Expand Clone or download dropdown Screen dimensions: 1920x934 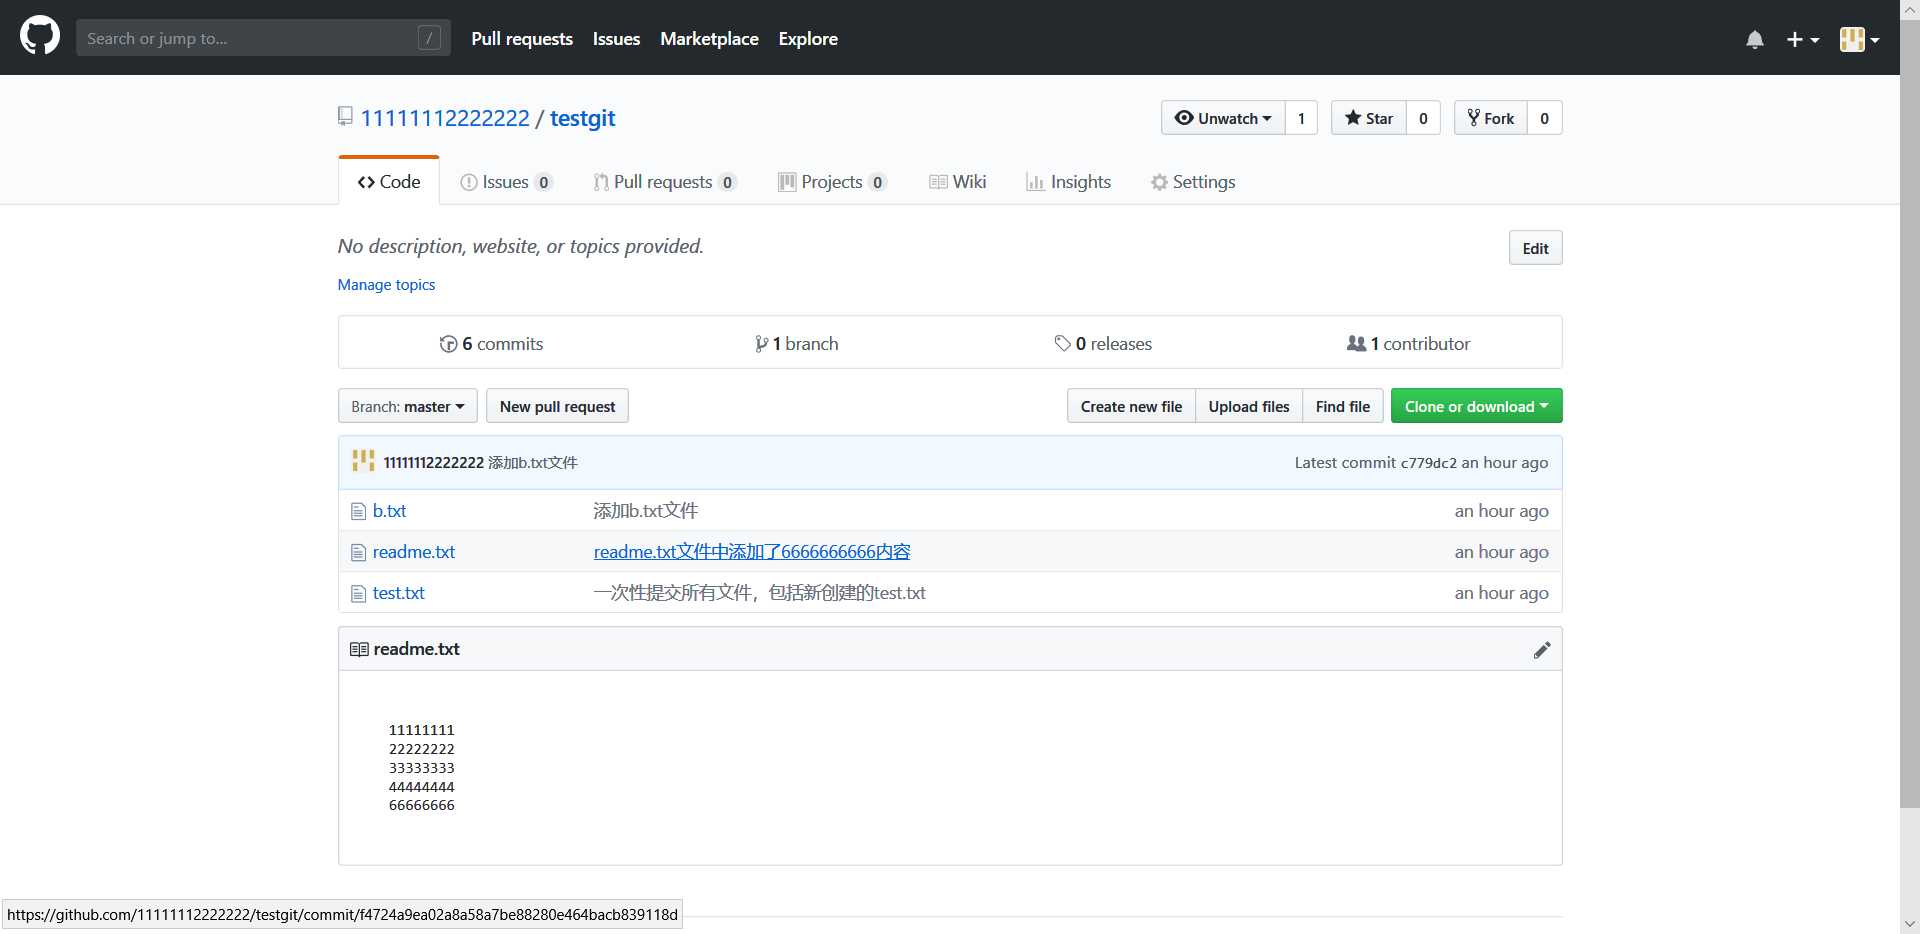click(1476, 406)
